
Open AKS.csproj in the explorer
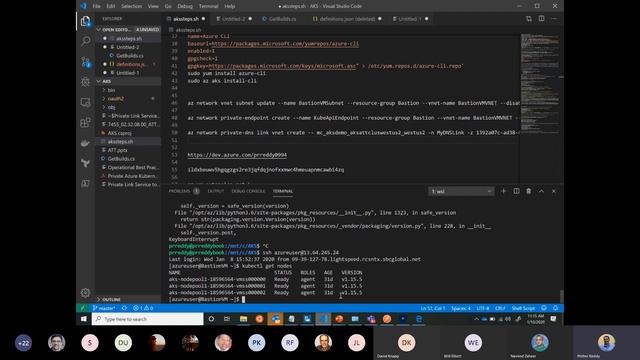pos(119,133)
